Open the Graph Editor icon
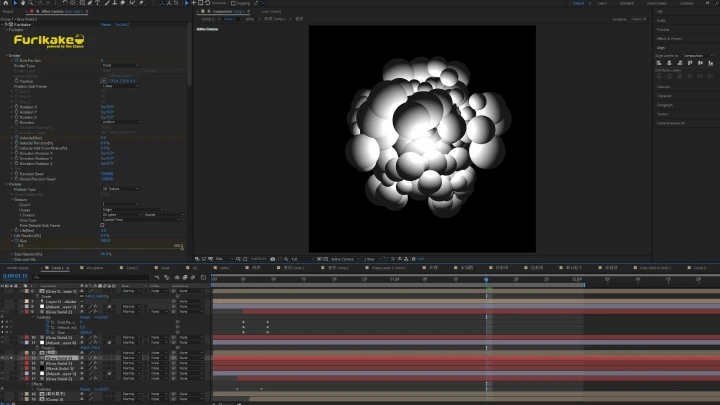 click(203, 277)
